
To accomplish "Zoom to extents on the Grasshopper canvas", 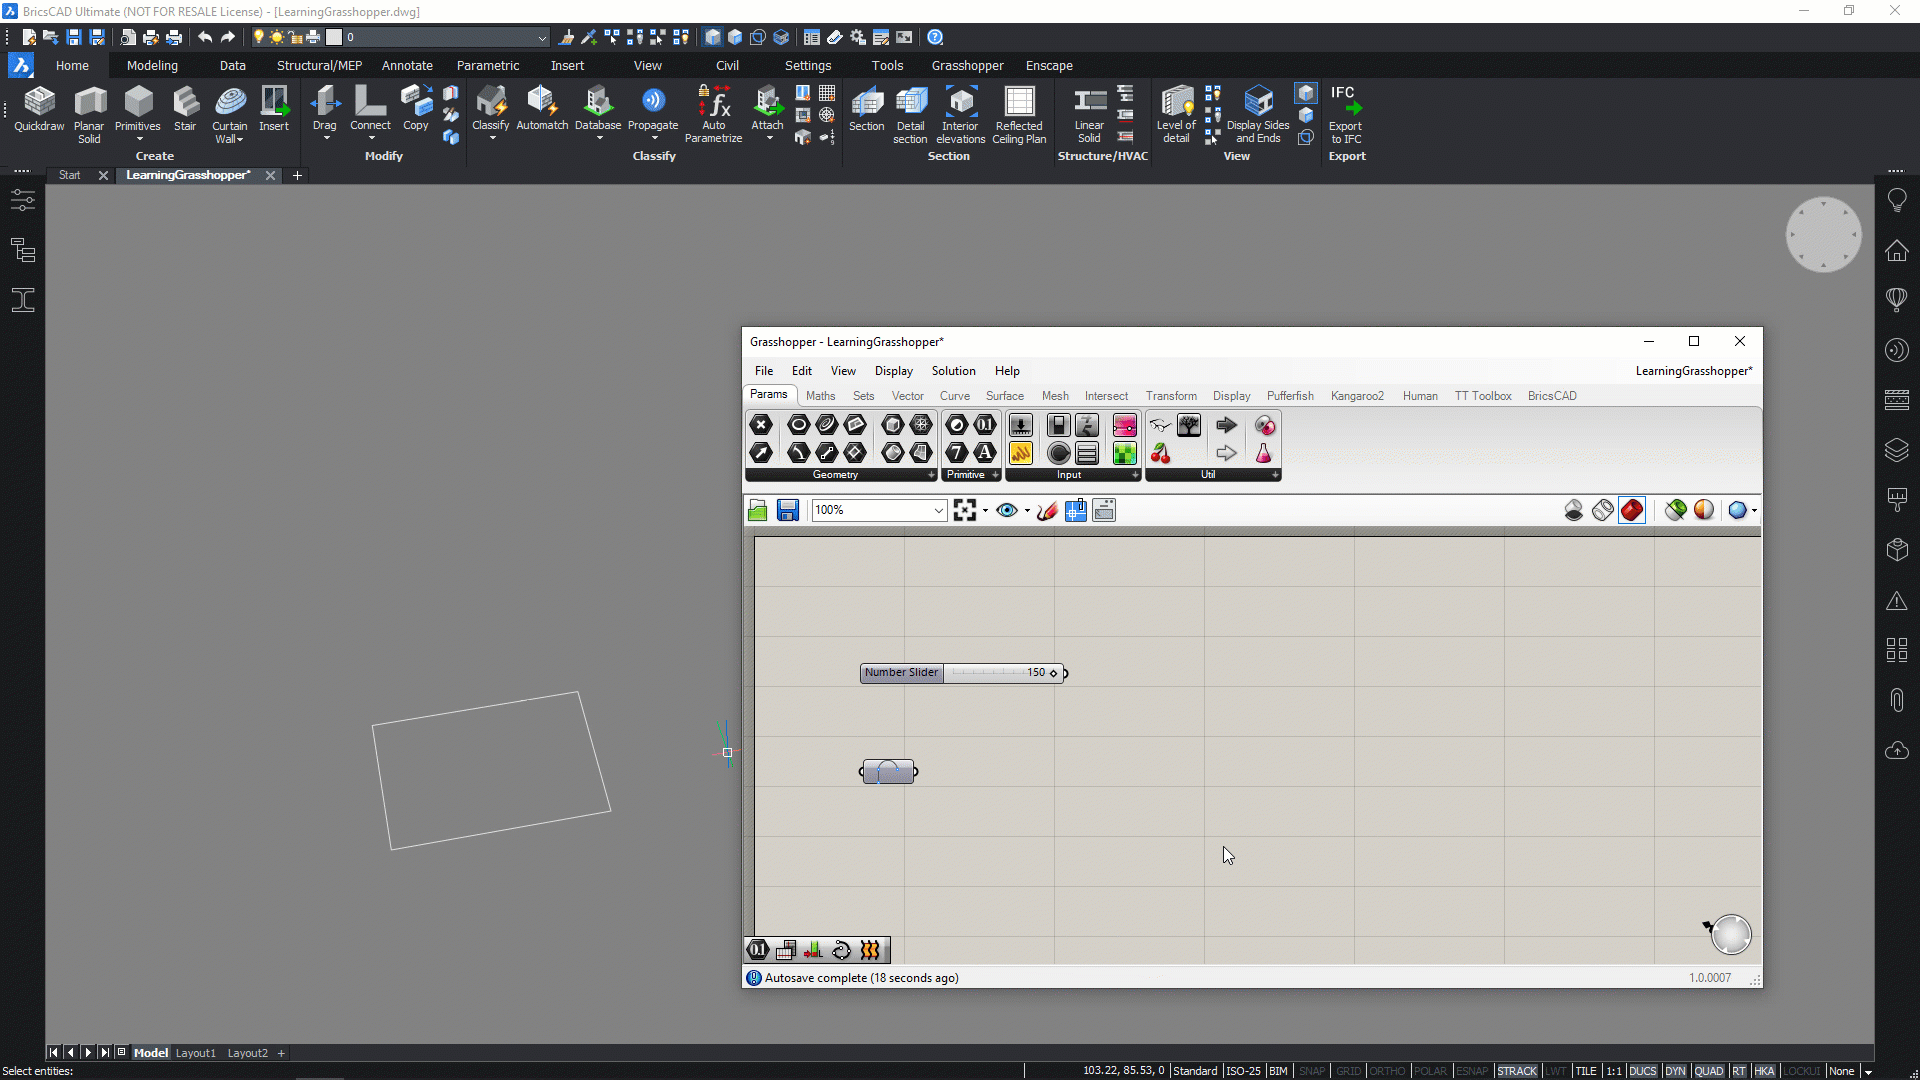I will [965, 510].
